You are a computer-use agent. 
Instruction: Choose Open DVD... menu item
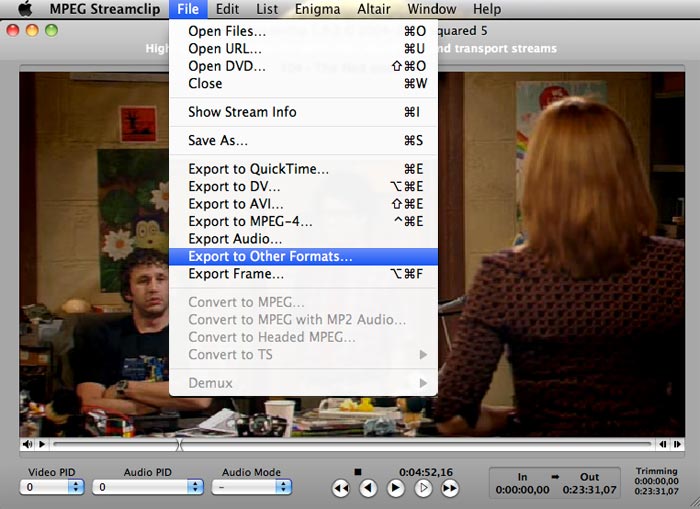303,66
